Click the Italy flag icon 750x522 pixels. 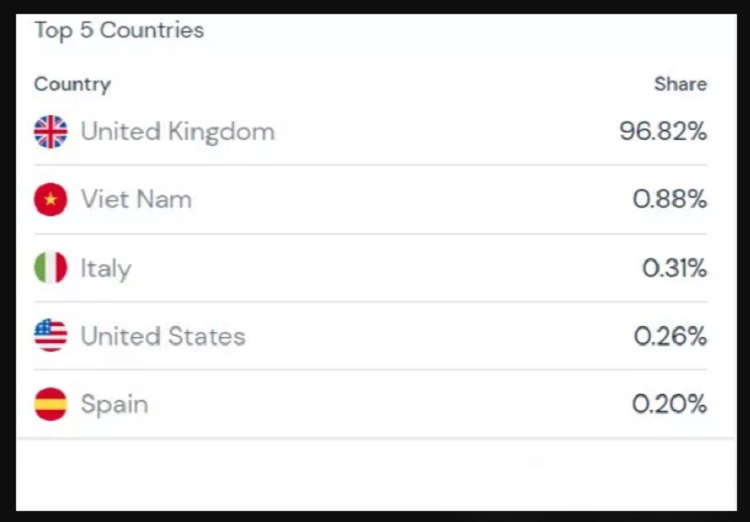(51, 267)
